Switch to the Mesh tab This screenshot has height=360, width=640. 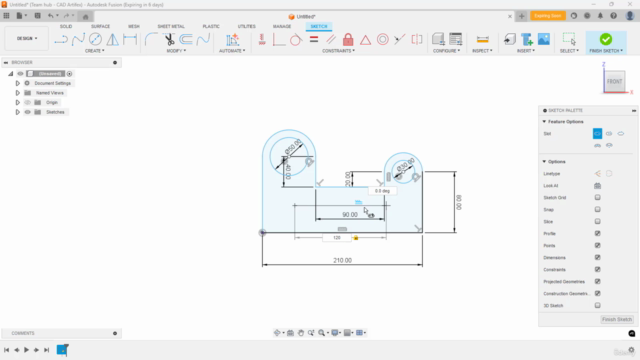click(x=133, y=26)
